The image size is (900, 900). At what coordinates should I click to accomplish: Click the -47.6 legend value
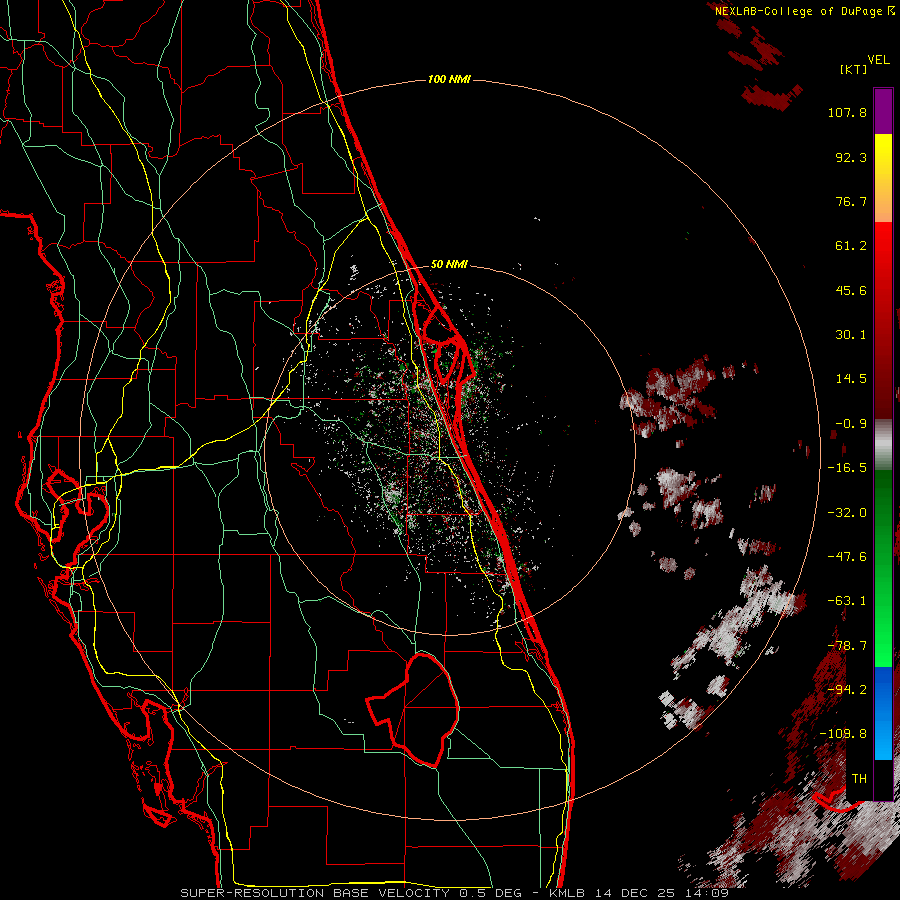click(x=847, y=557)
